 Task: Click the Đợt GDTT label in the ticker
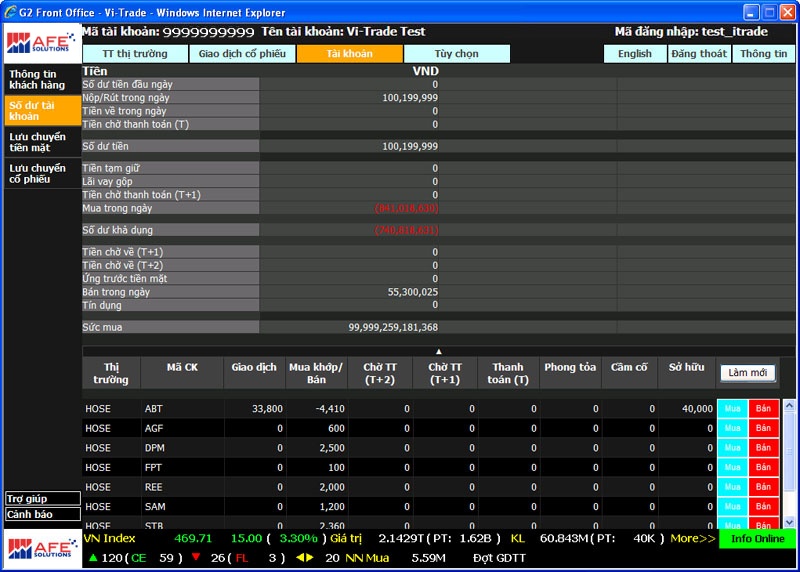click(x=499, y=558)
